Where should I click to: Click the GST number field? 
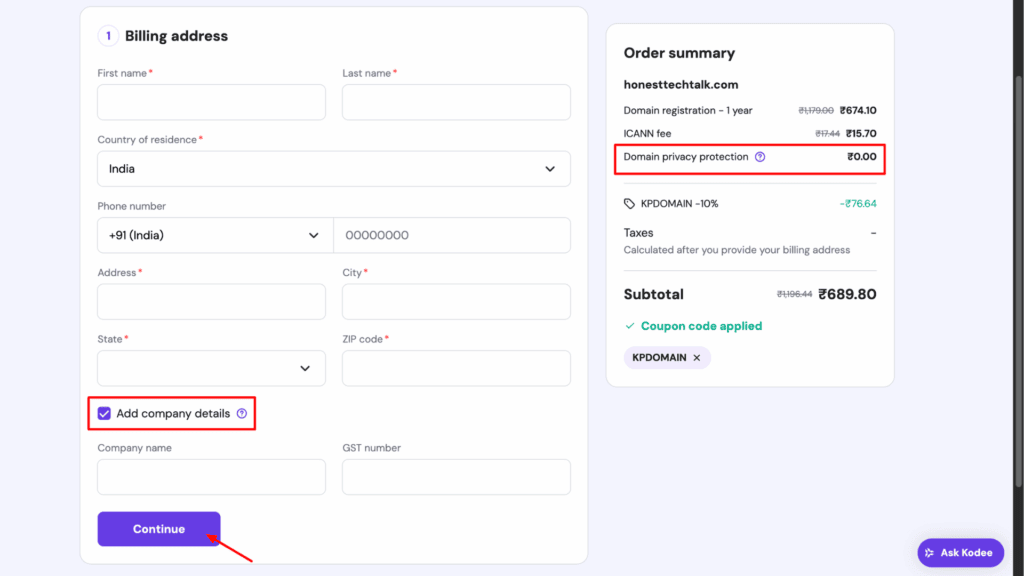click(455, 477)
